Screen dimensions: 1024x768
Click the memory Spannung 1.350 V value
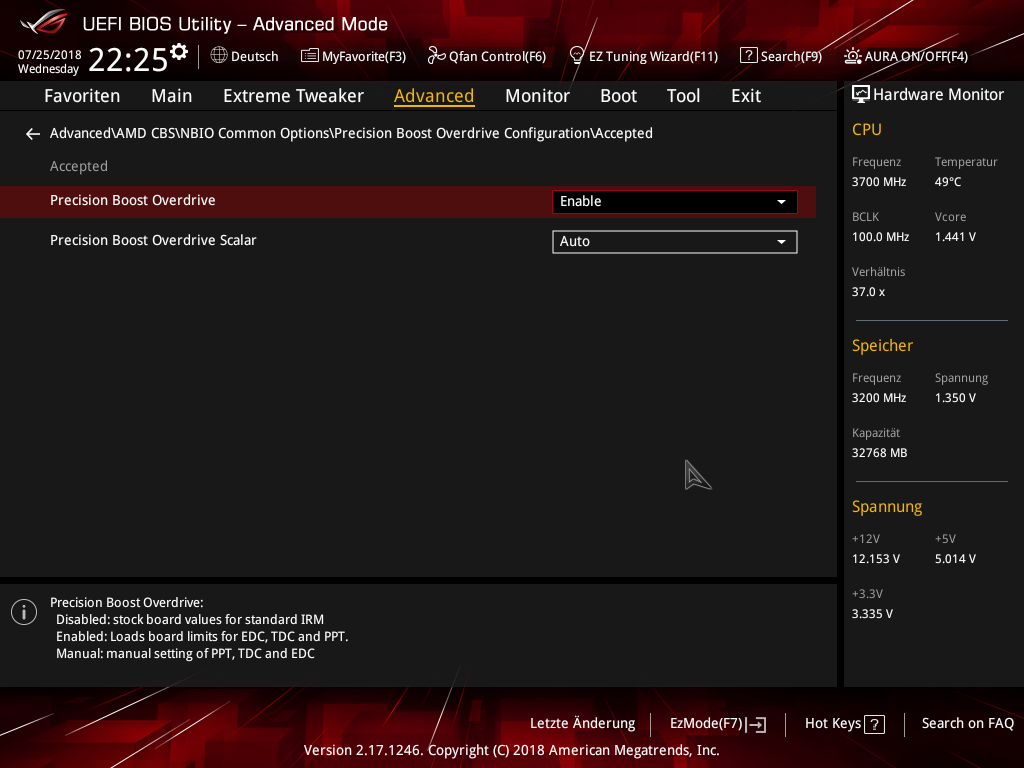(x=955, y=398)
